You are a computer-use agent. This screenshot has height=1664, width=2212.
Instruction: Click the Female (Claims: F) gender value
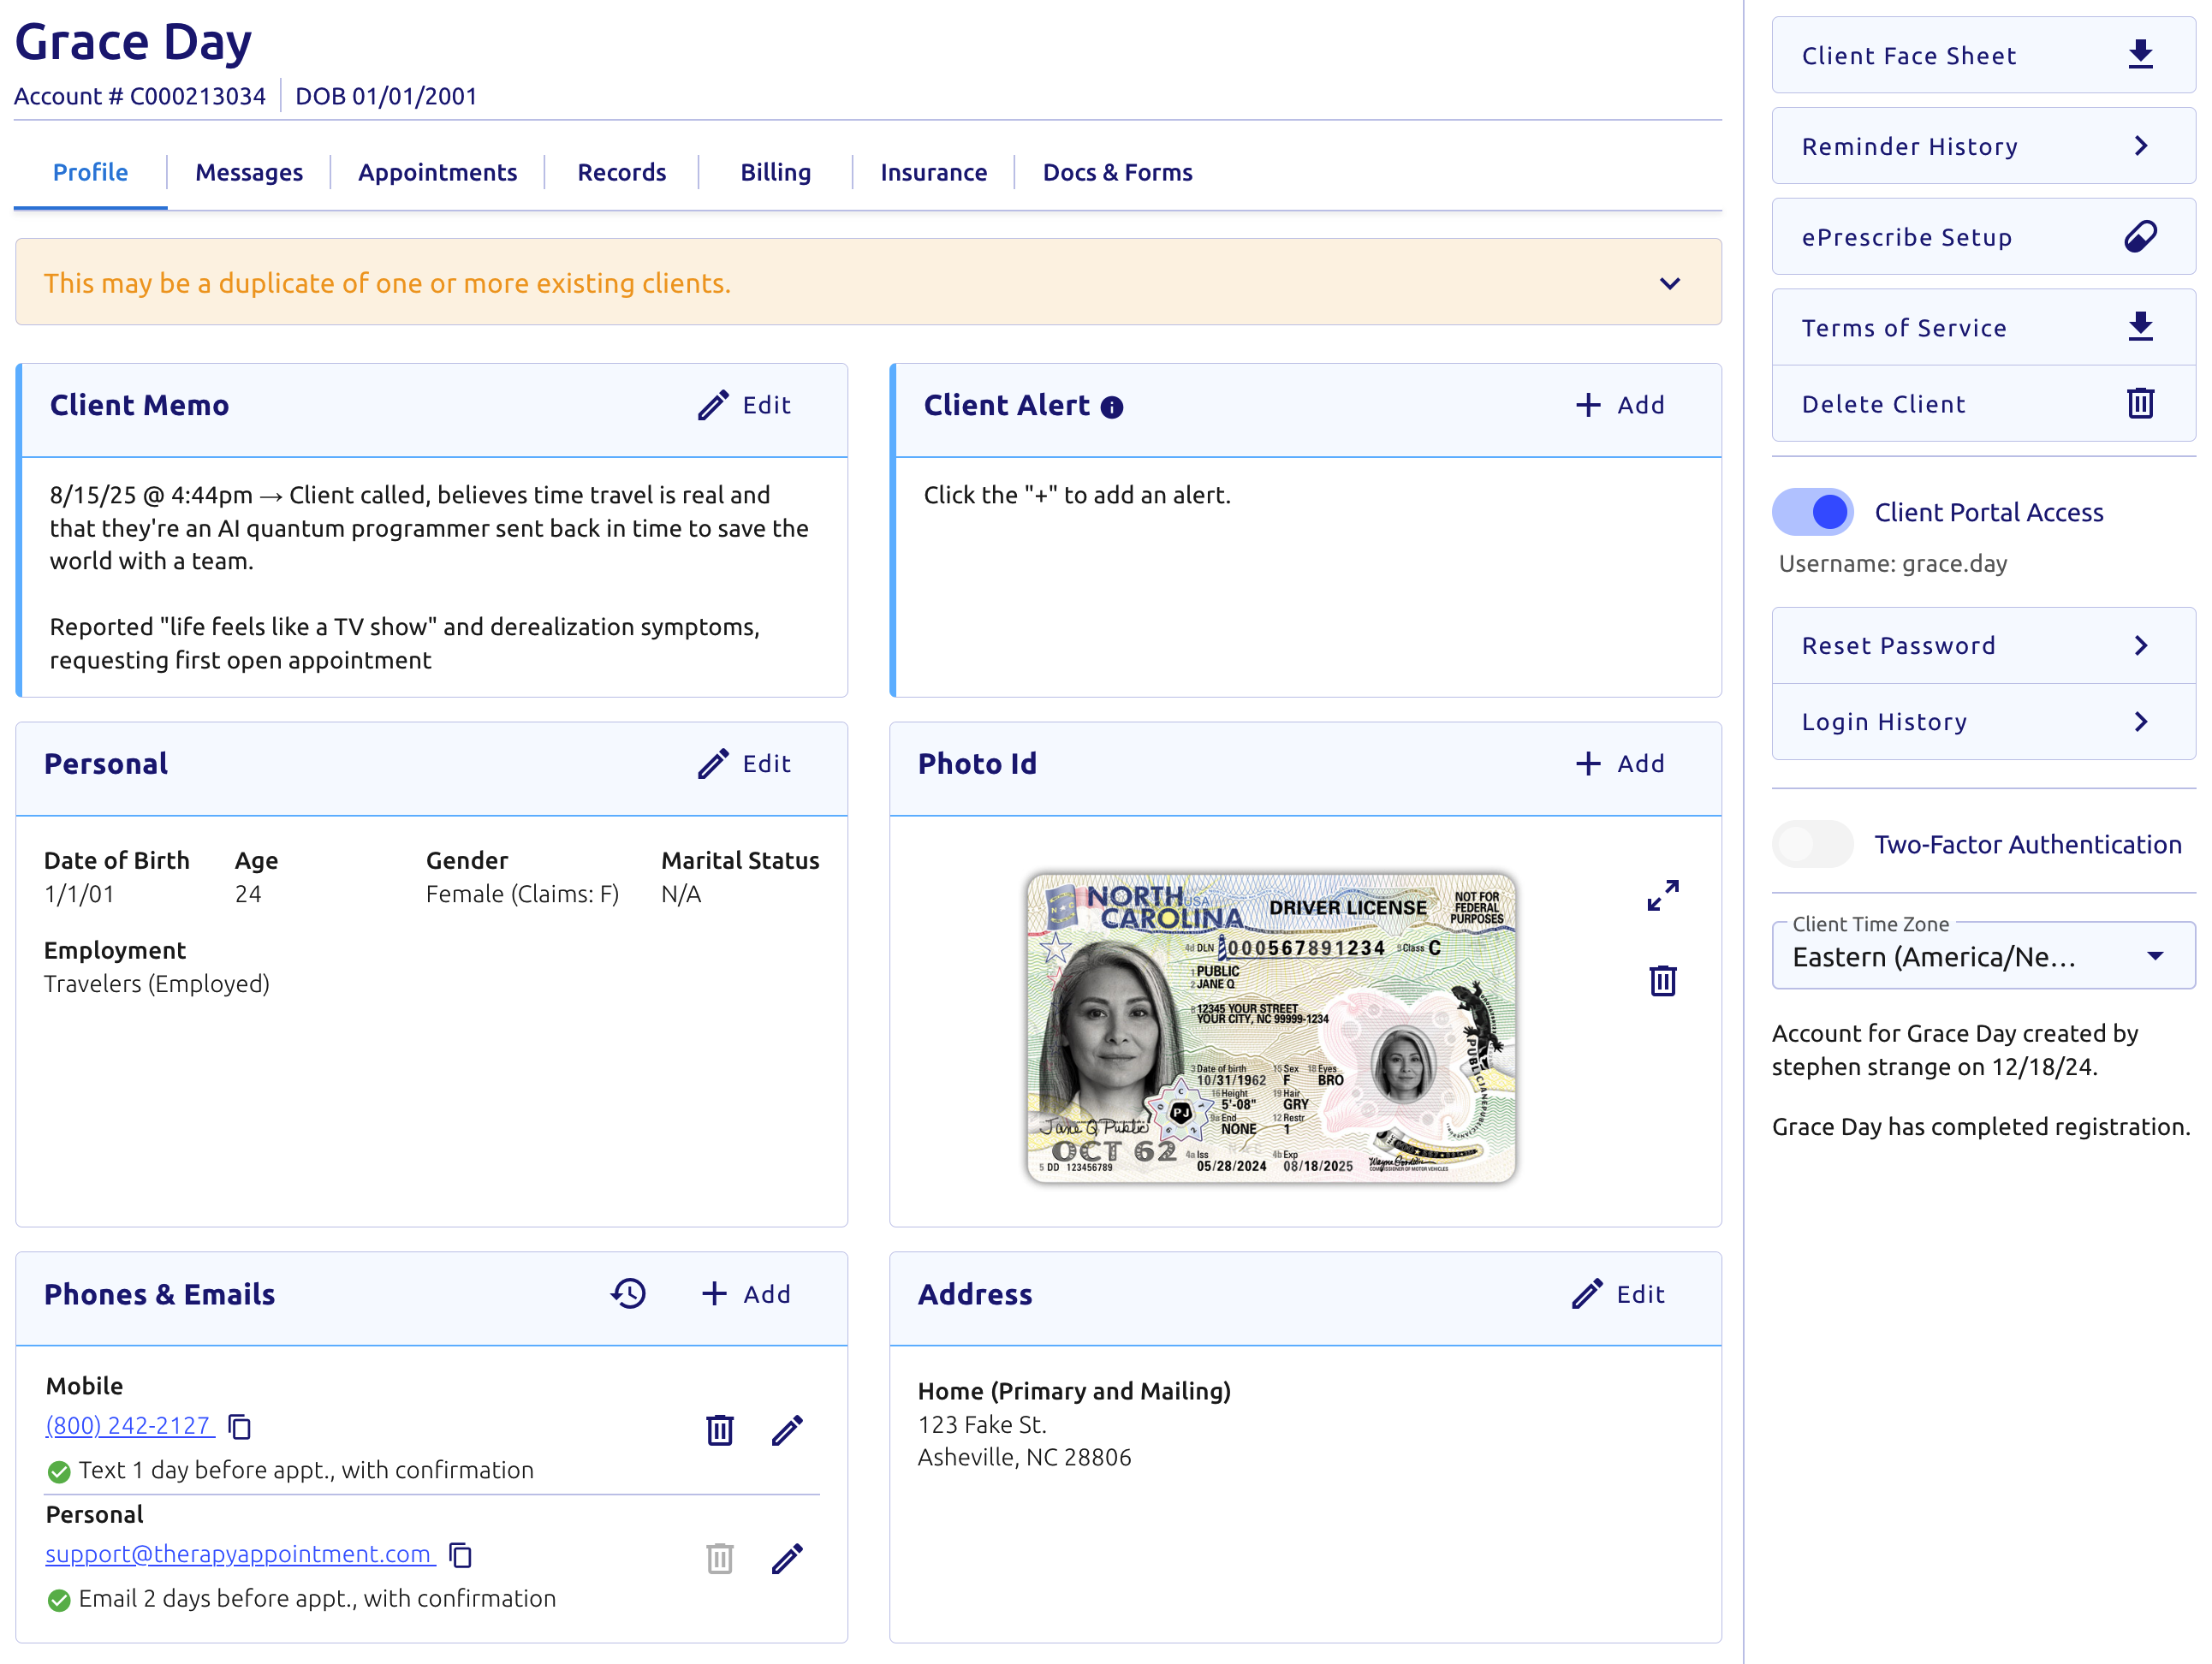coord(523,894)
